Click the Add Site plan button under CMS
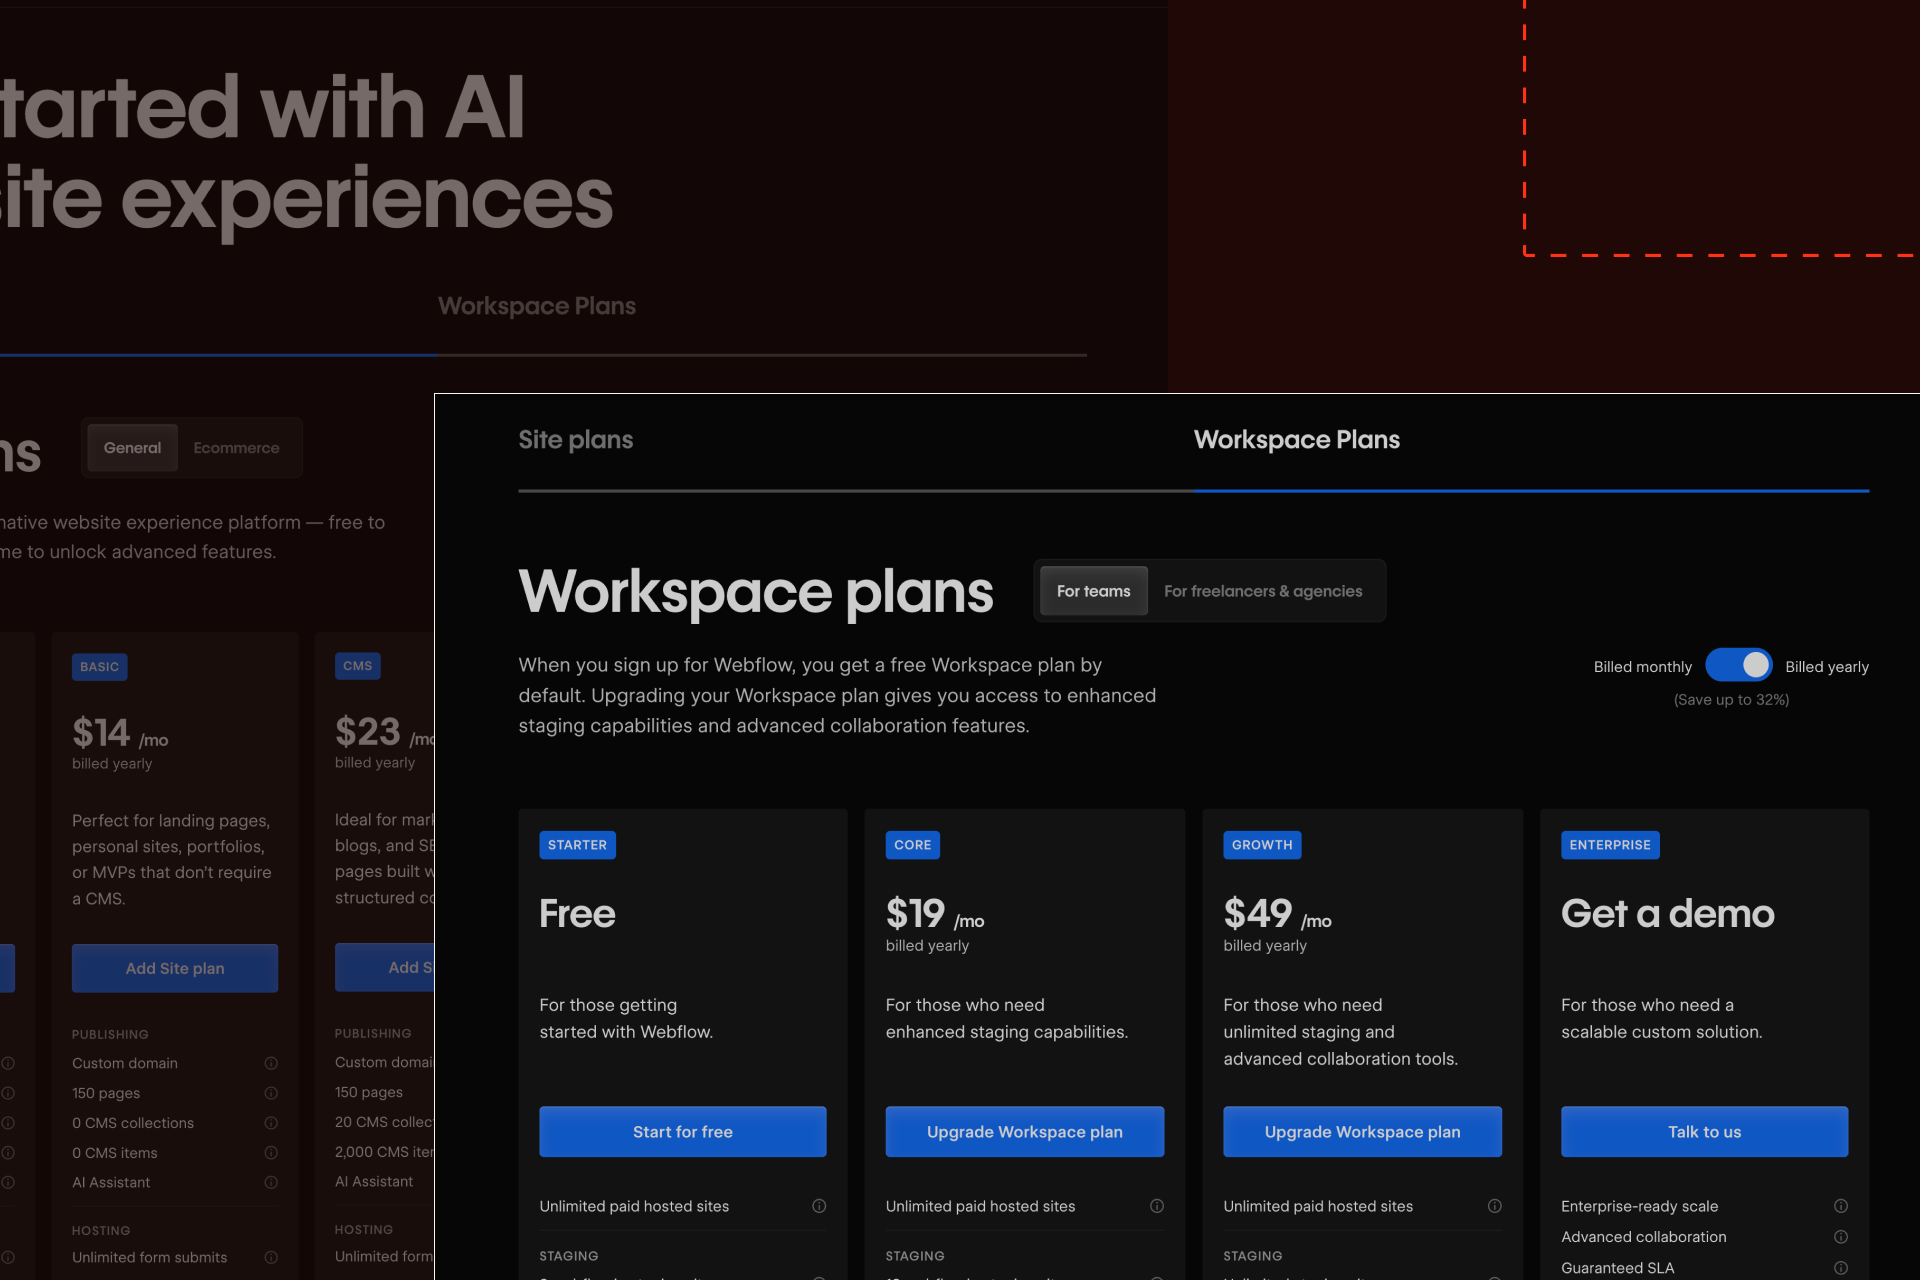The image size is (1920, 1280). click(x=385, y=967)
